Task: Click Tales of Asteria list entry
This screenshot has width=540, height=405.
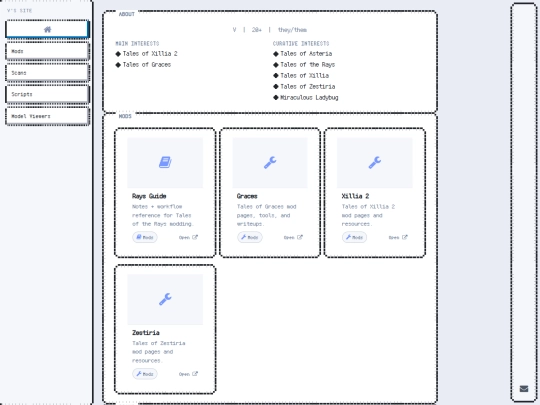Action: click(306, 53)
